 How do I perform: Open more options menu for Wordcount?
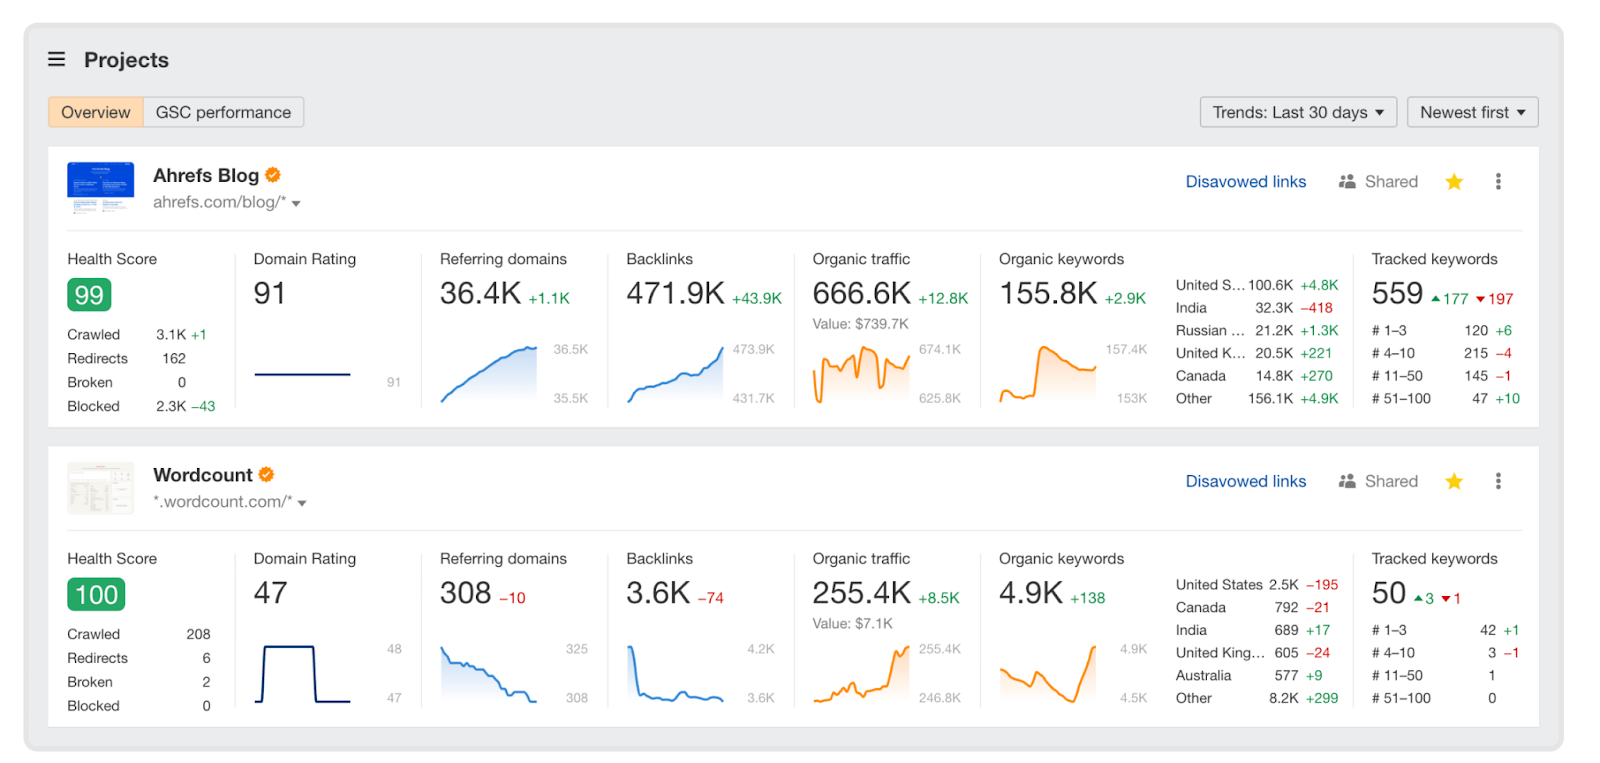click(x=1498, y=482)
